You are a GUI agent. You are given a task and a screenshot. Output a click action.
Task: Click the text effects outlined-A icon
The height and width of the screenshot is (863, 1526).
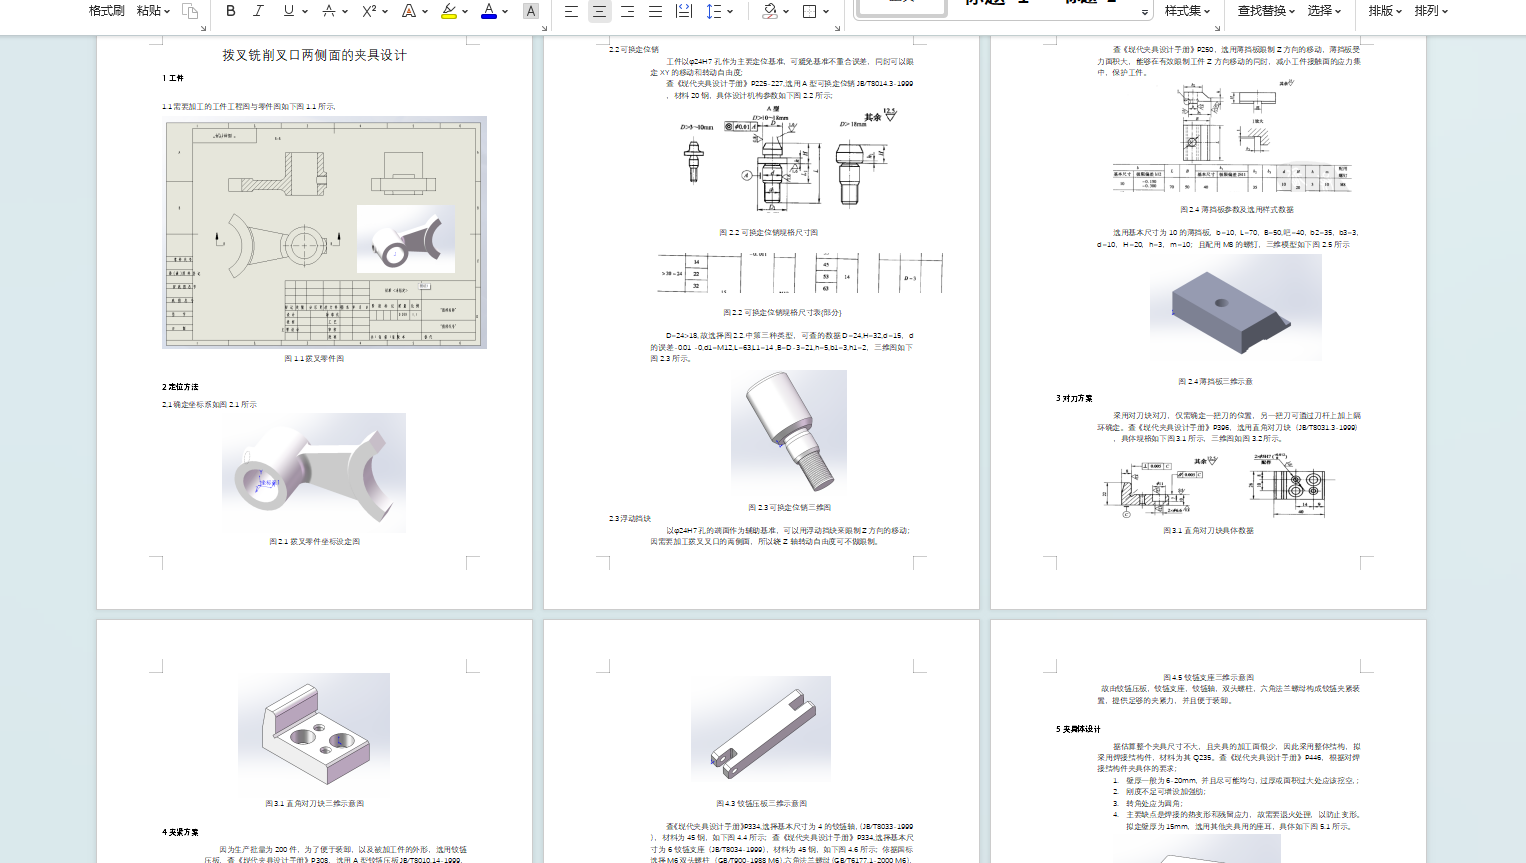tap(408, 11)
